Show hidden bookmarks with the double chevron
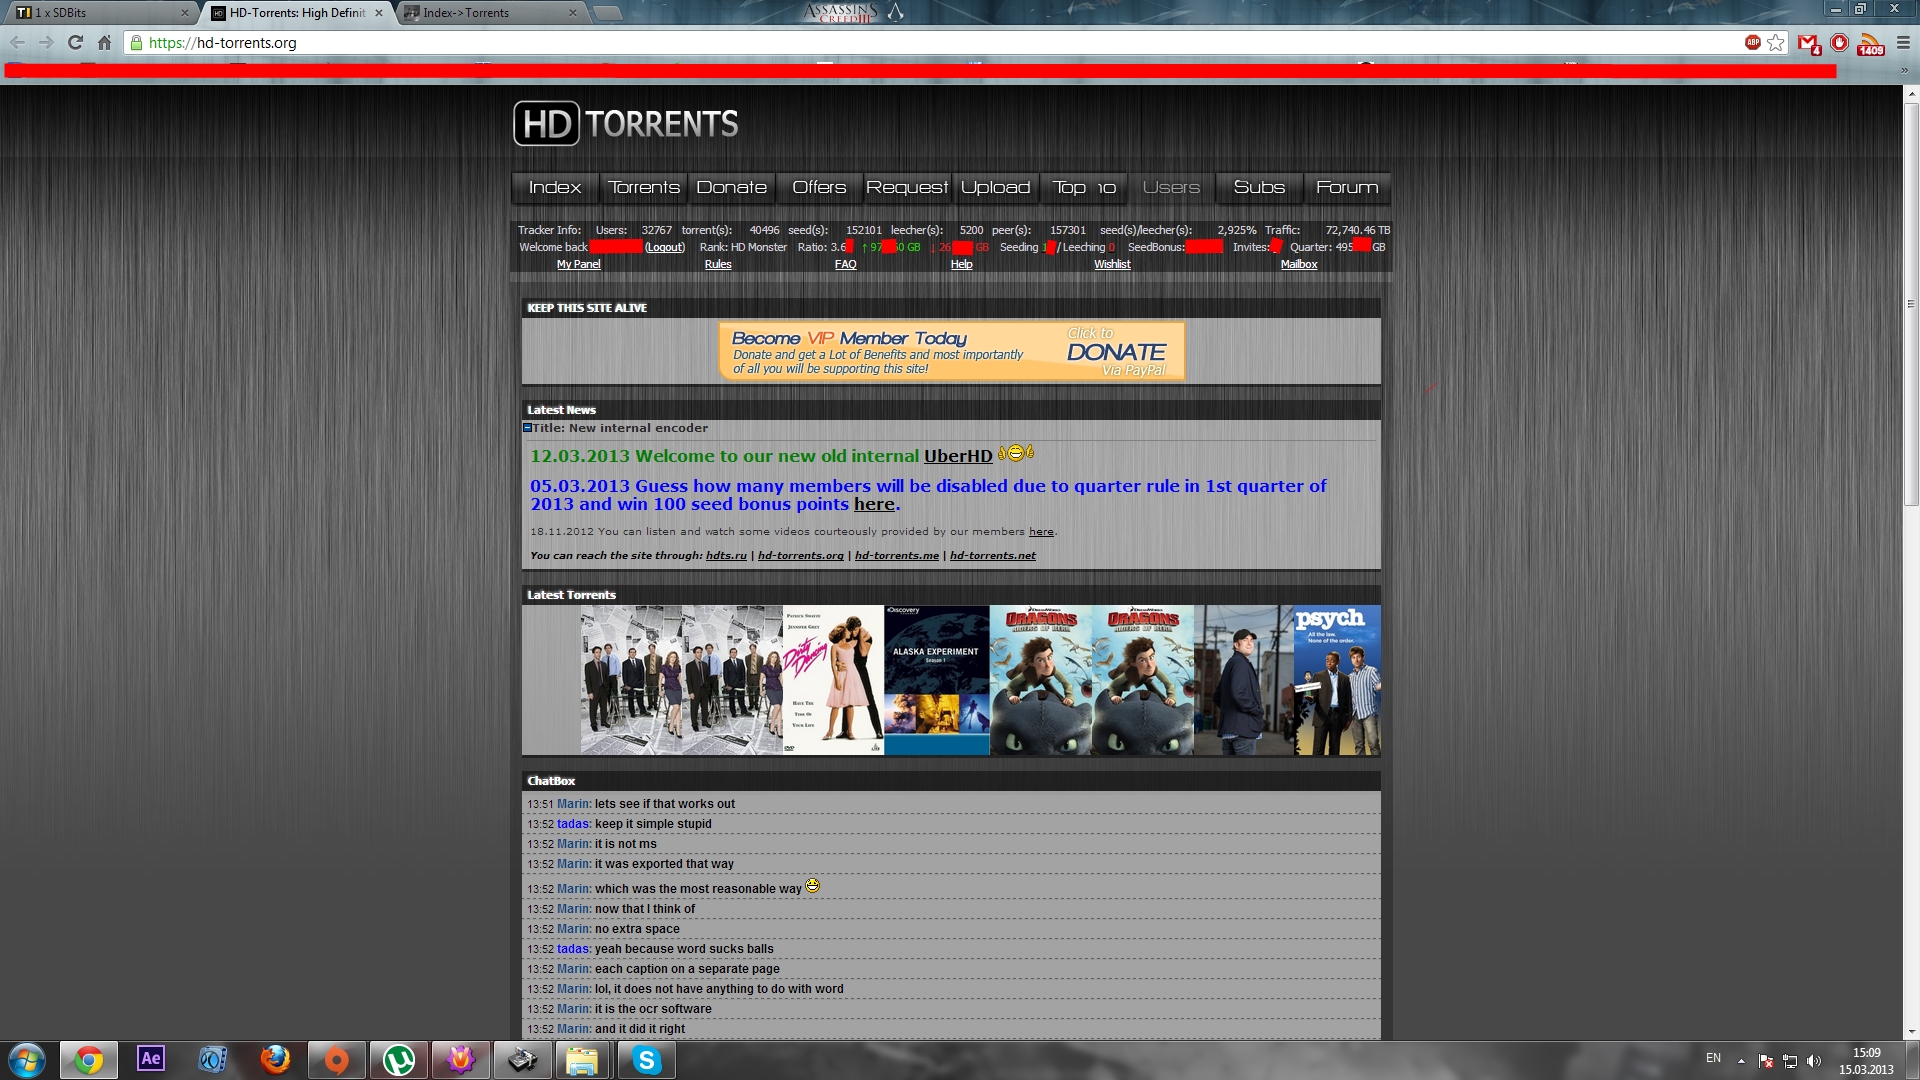This screenshot has height=1080, width=1920. tap(1904, 71)
